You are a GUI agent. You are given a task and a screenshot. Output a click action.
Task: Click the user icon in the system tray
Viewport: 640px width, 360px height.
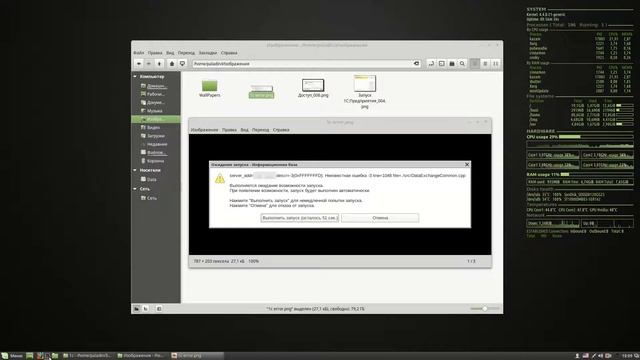pyautogui.click(x=577, y=356)
